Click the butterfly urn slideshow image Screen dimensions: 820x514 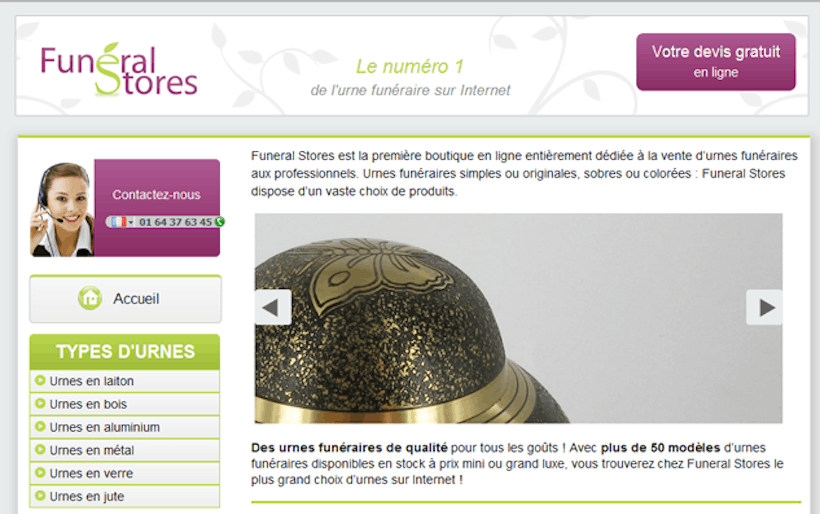tap(518, 318)
